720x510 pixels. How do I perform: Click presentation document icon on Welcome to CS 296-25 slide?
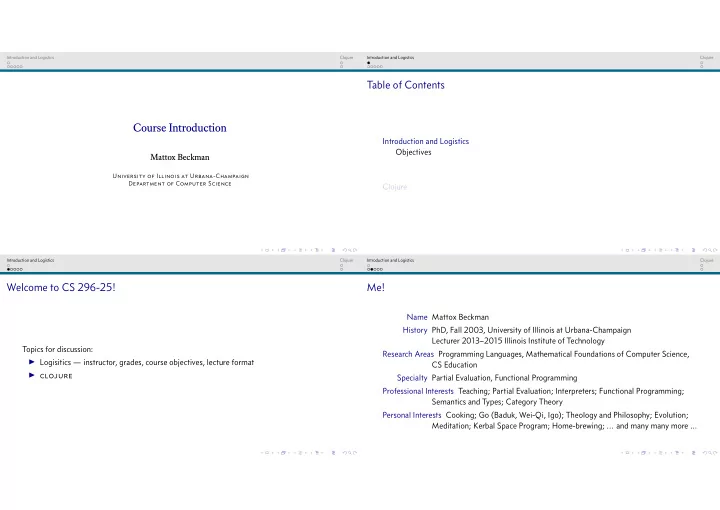[333, 453]
